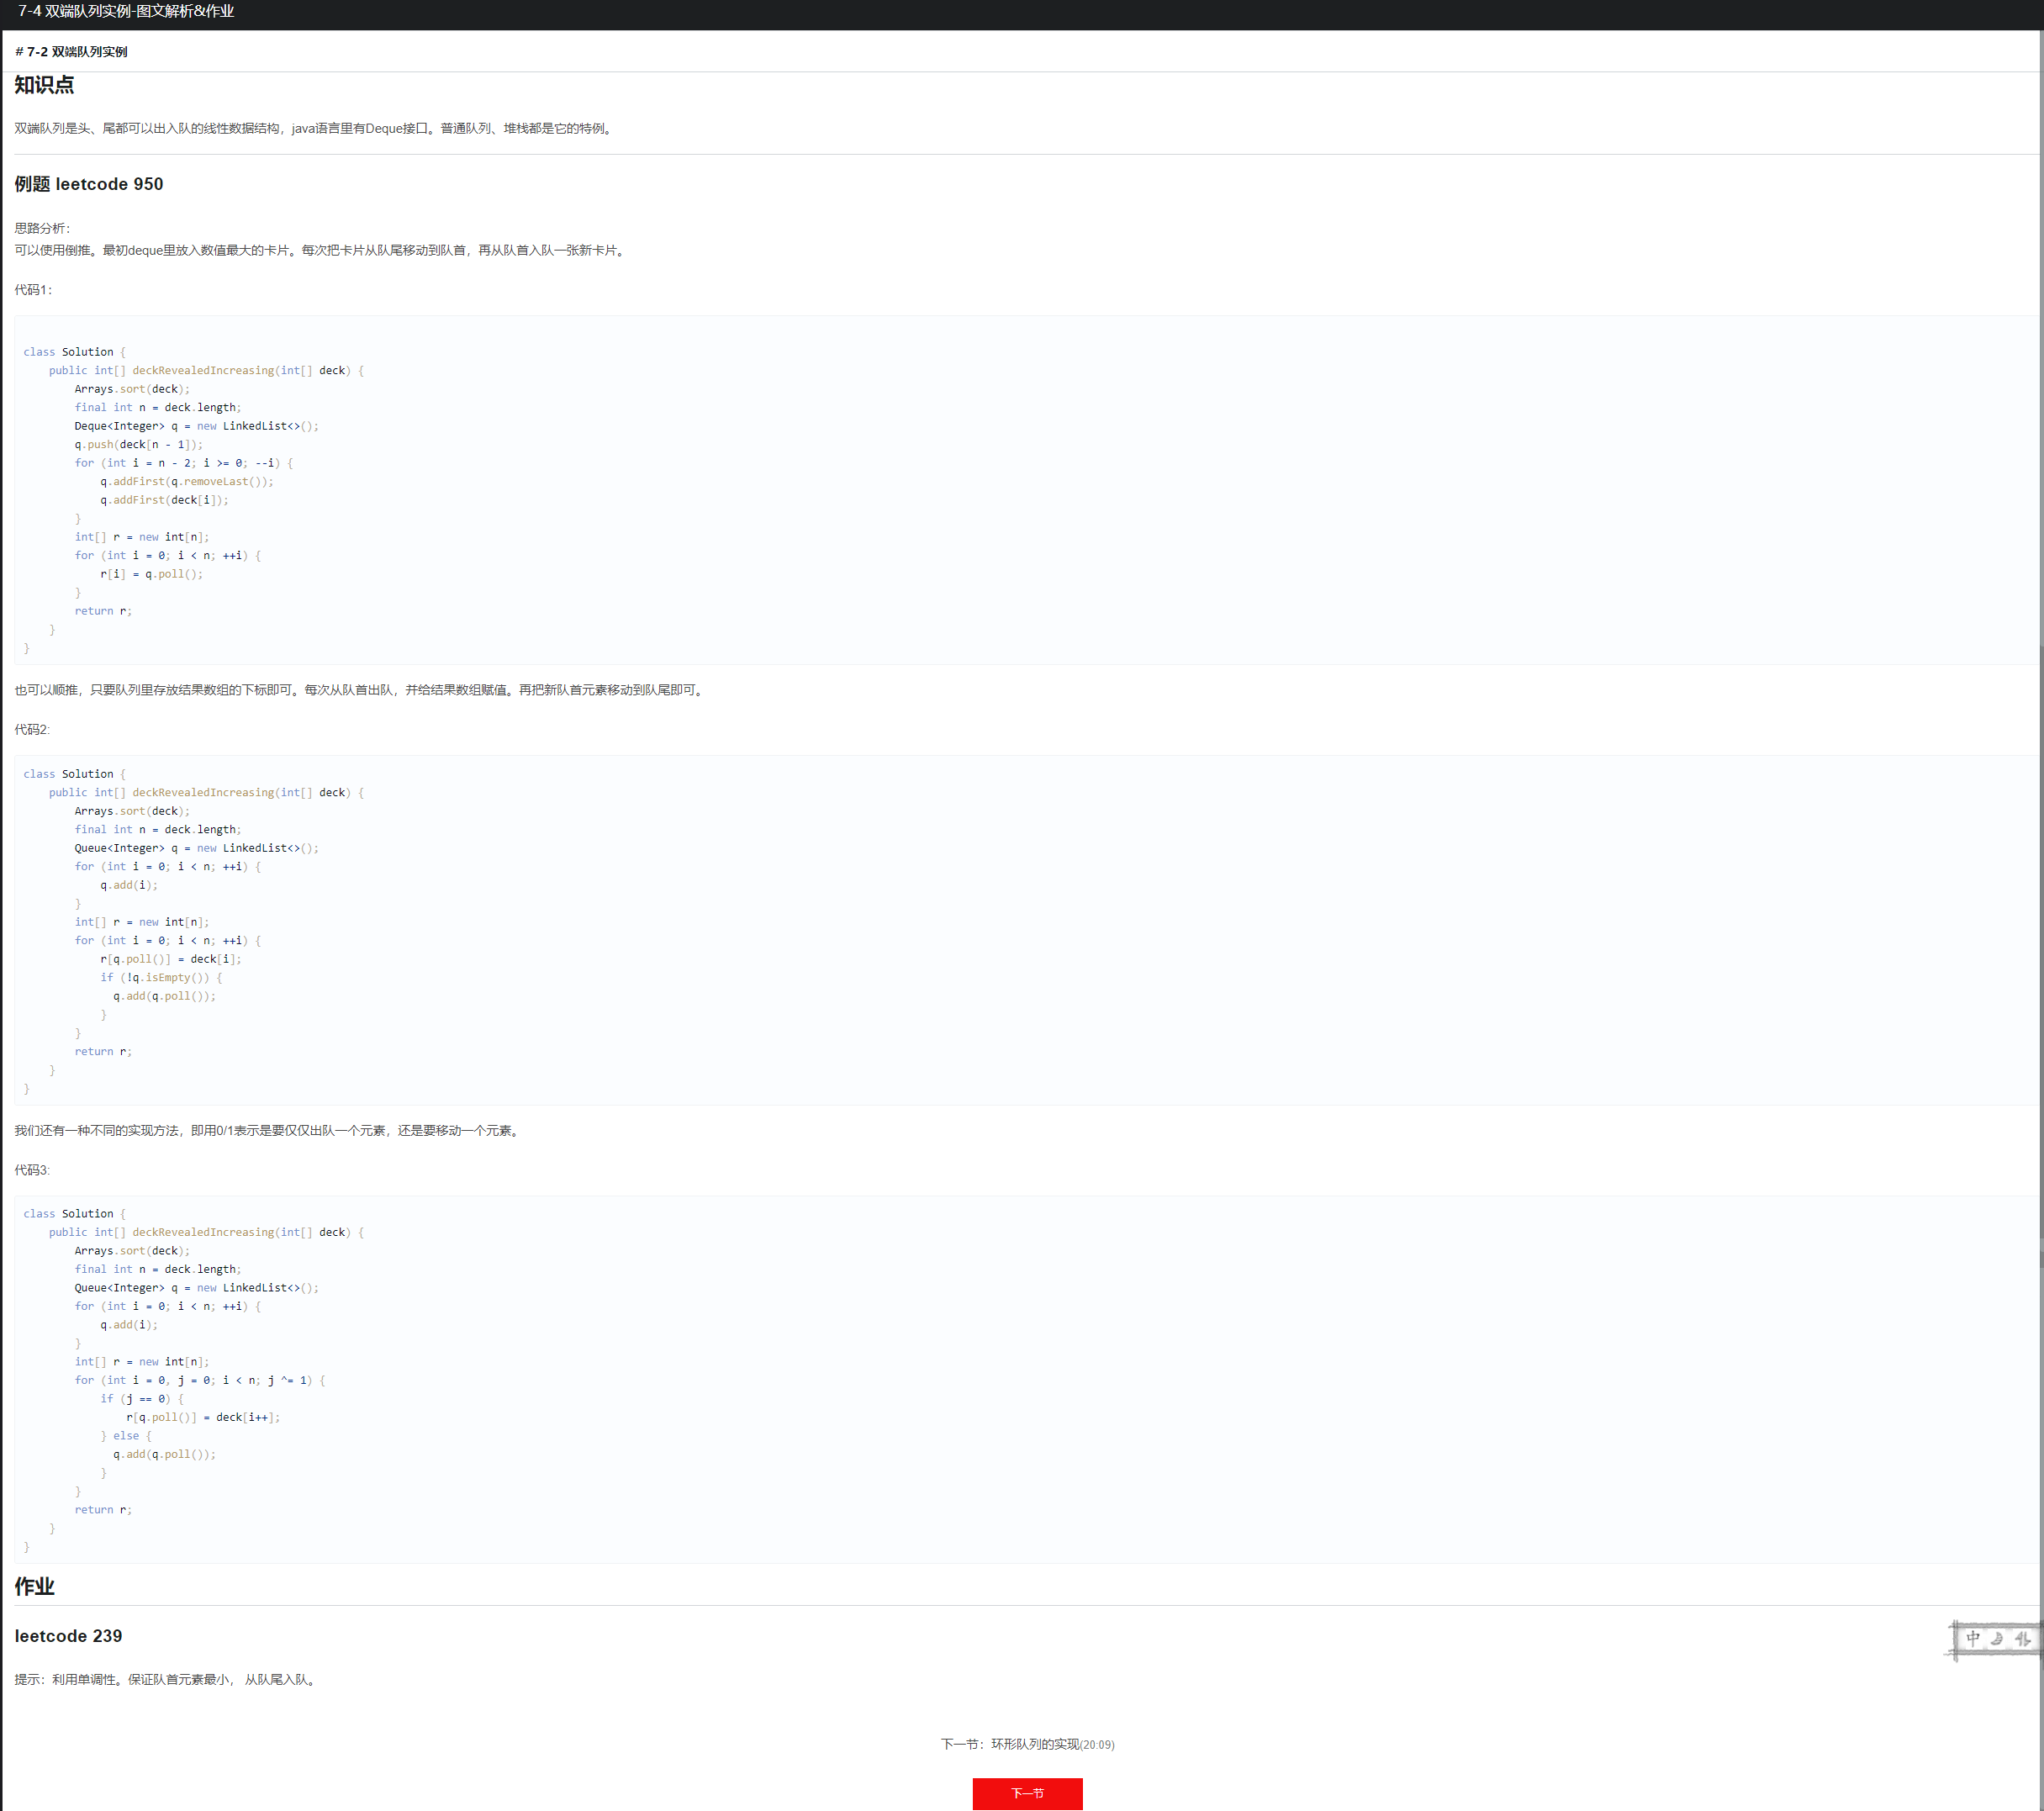
Task: Click the left edge handle of IME toolbar
Action: click(1954, 1640)
